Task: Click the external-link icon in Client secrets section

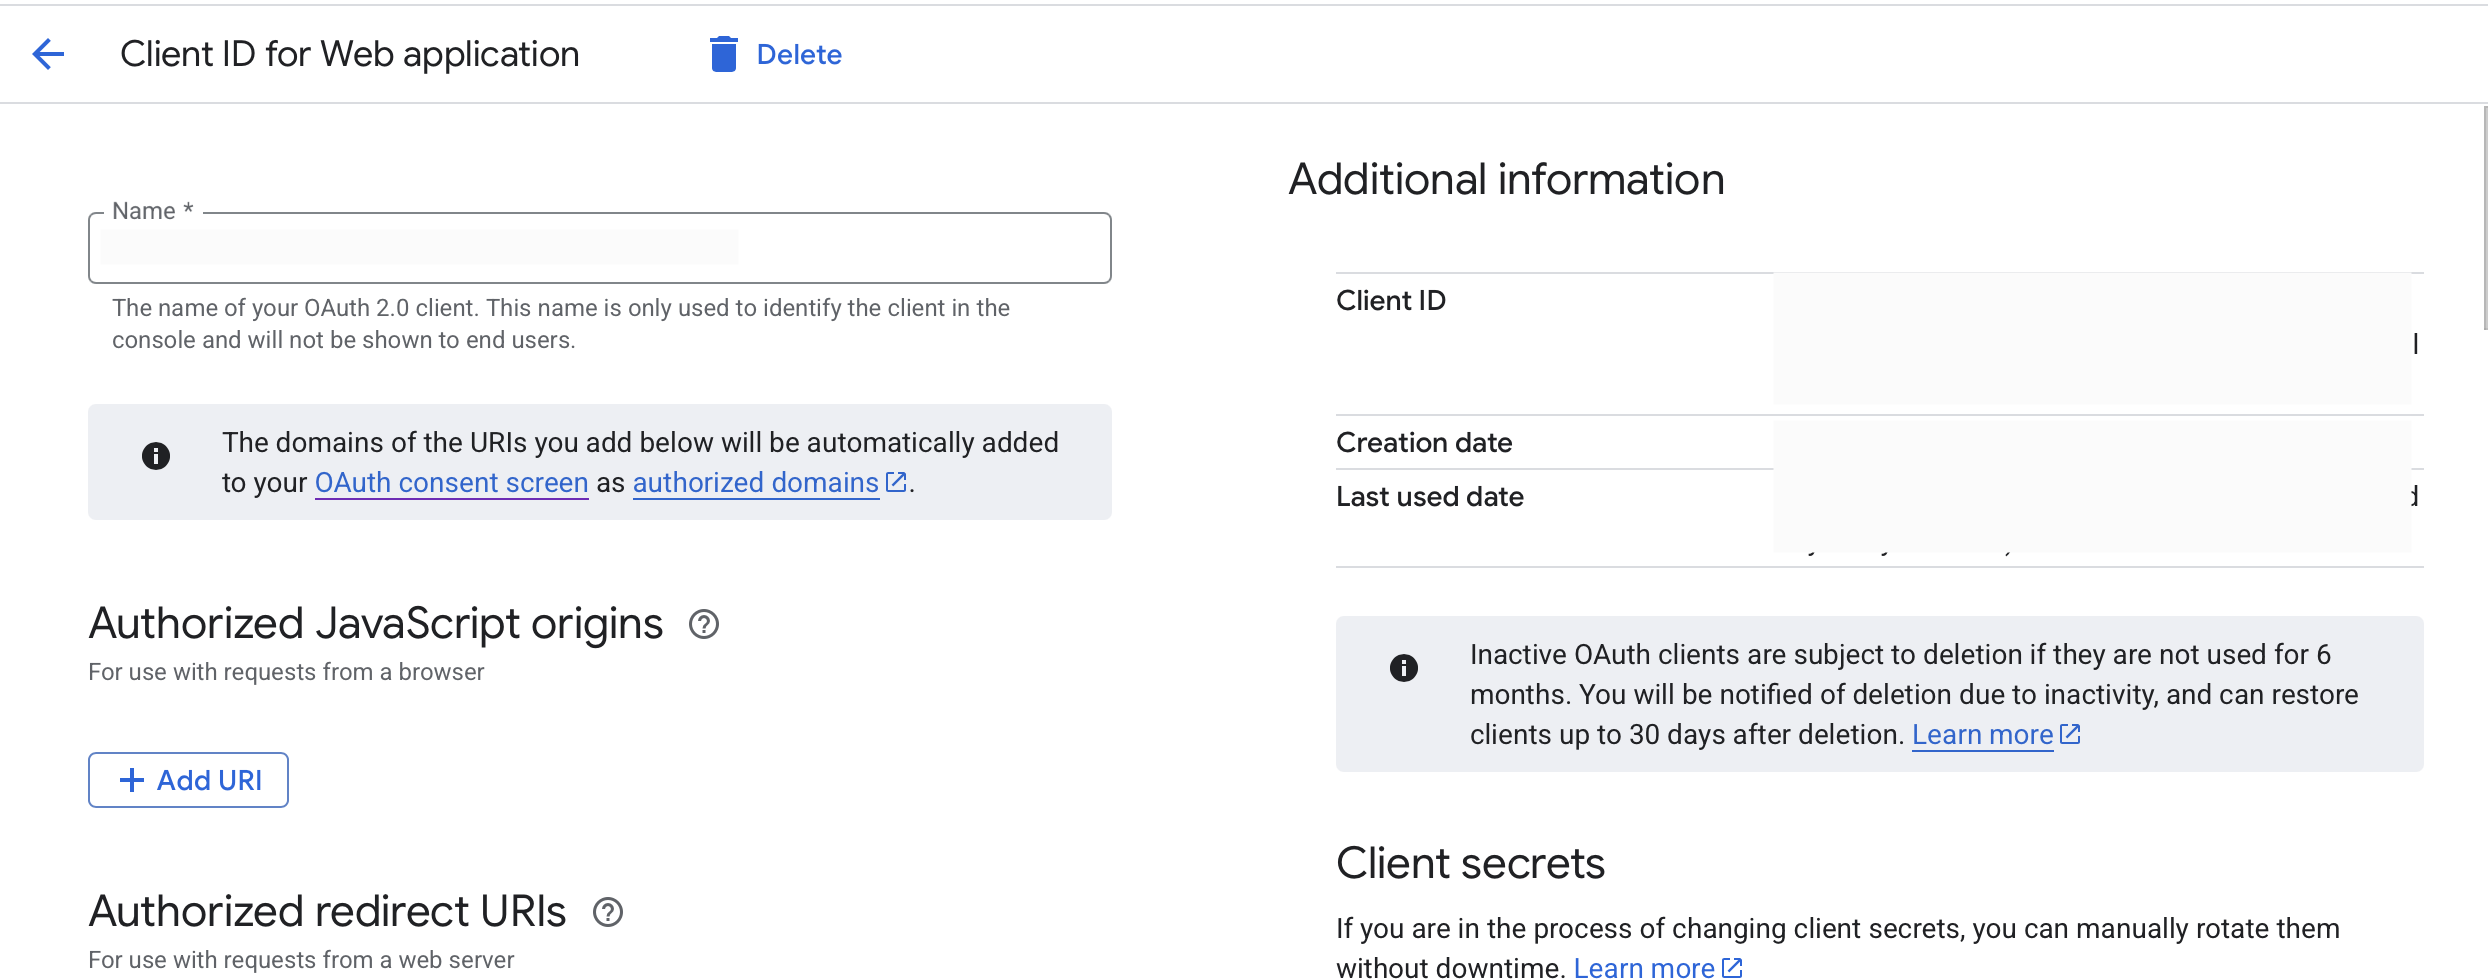Action: pos(1732,966)
